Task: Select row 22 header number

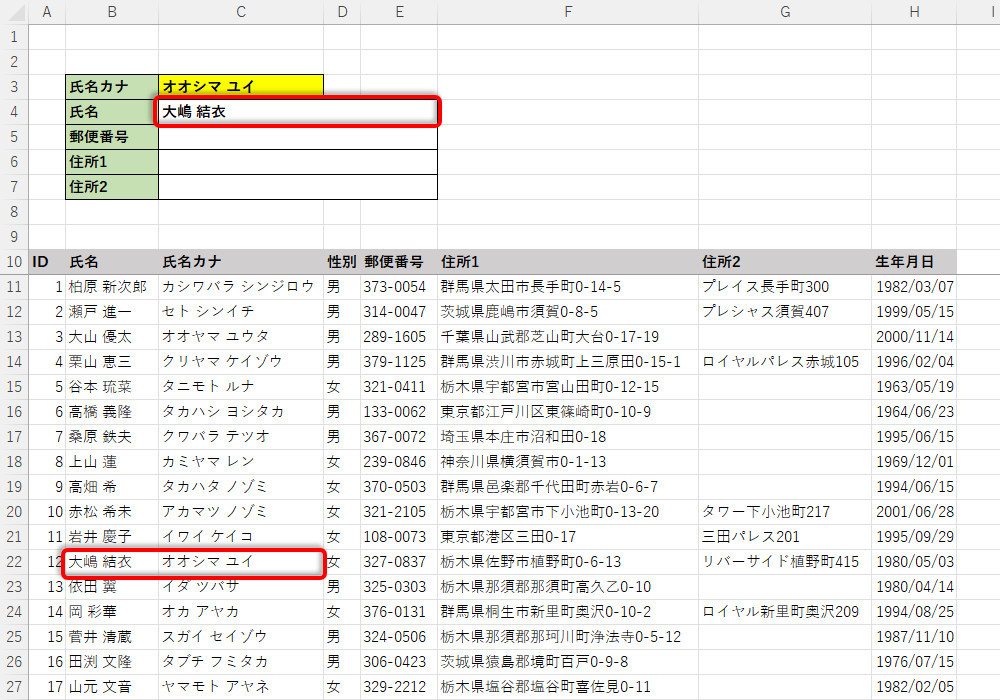Action: tap(14, 562)
